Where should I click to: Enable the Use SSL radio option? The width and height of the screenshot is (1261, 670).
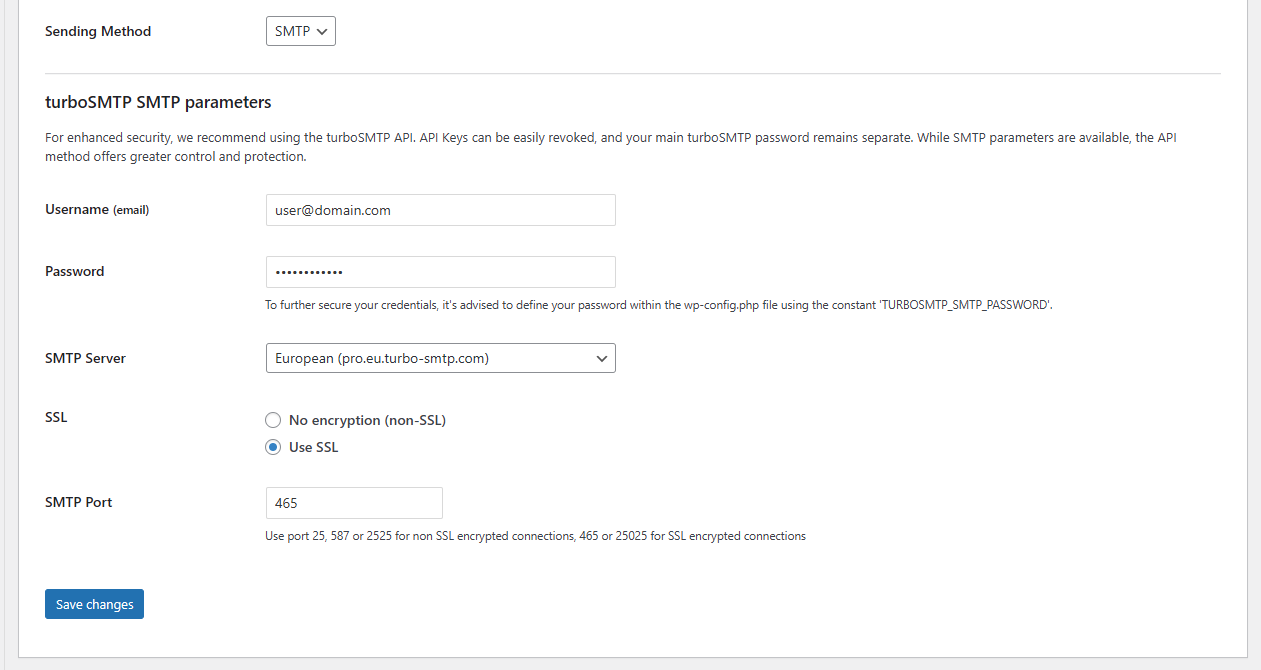pos(273,447)
